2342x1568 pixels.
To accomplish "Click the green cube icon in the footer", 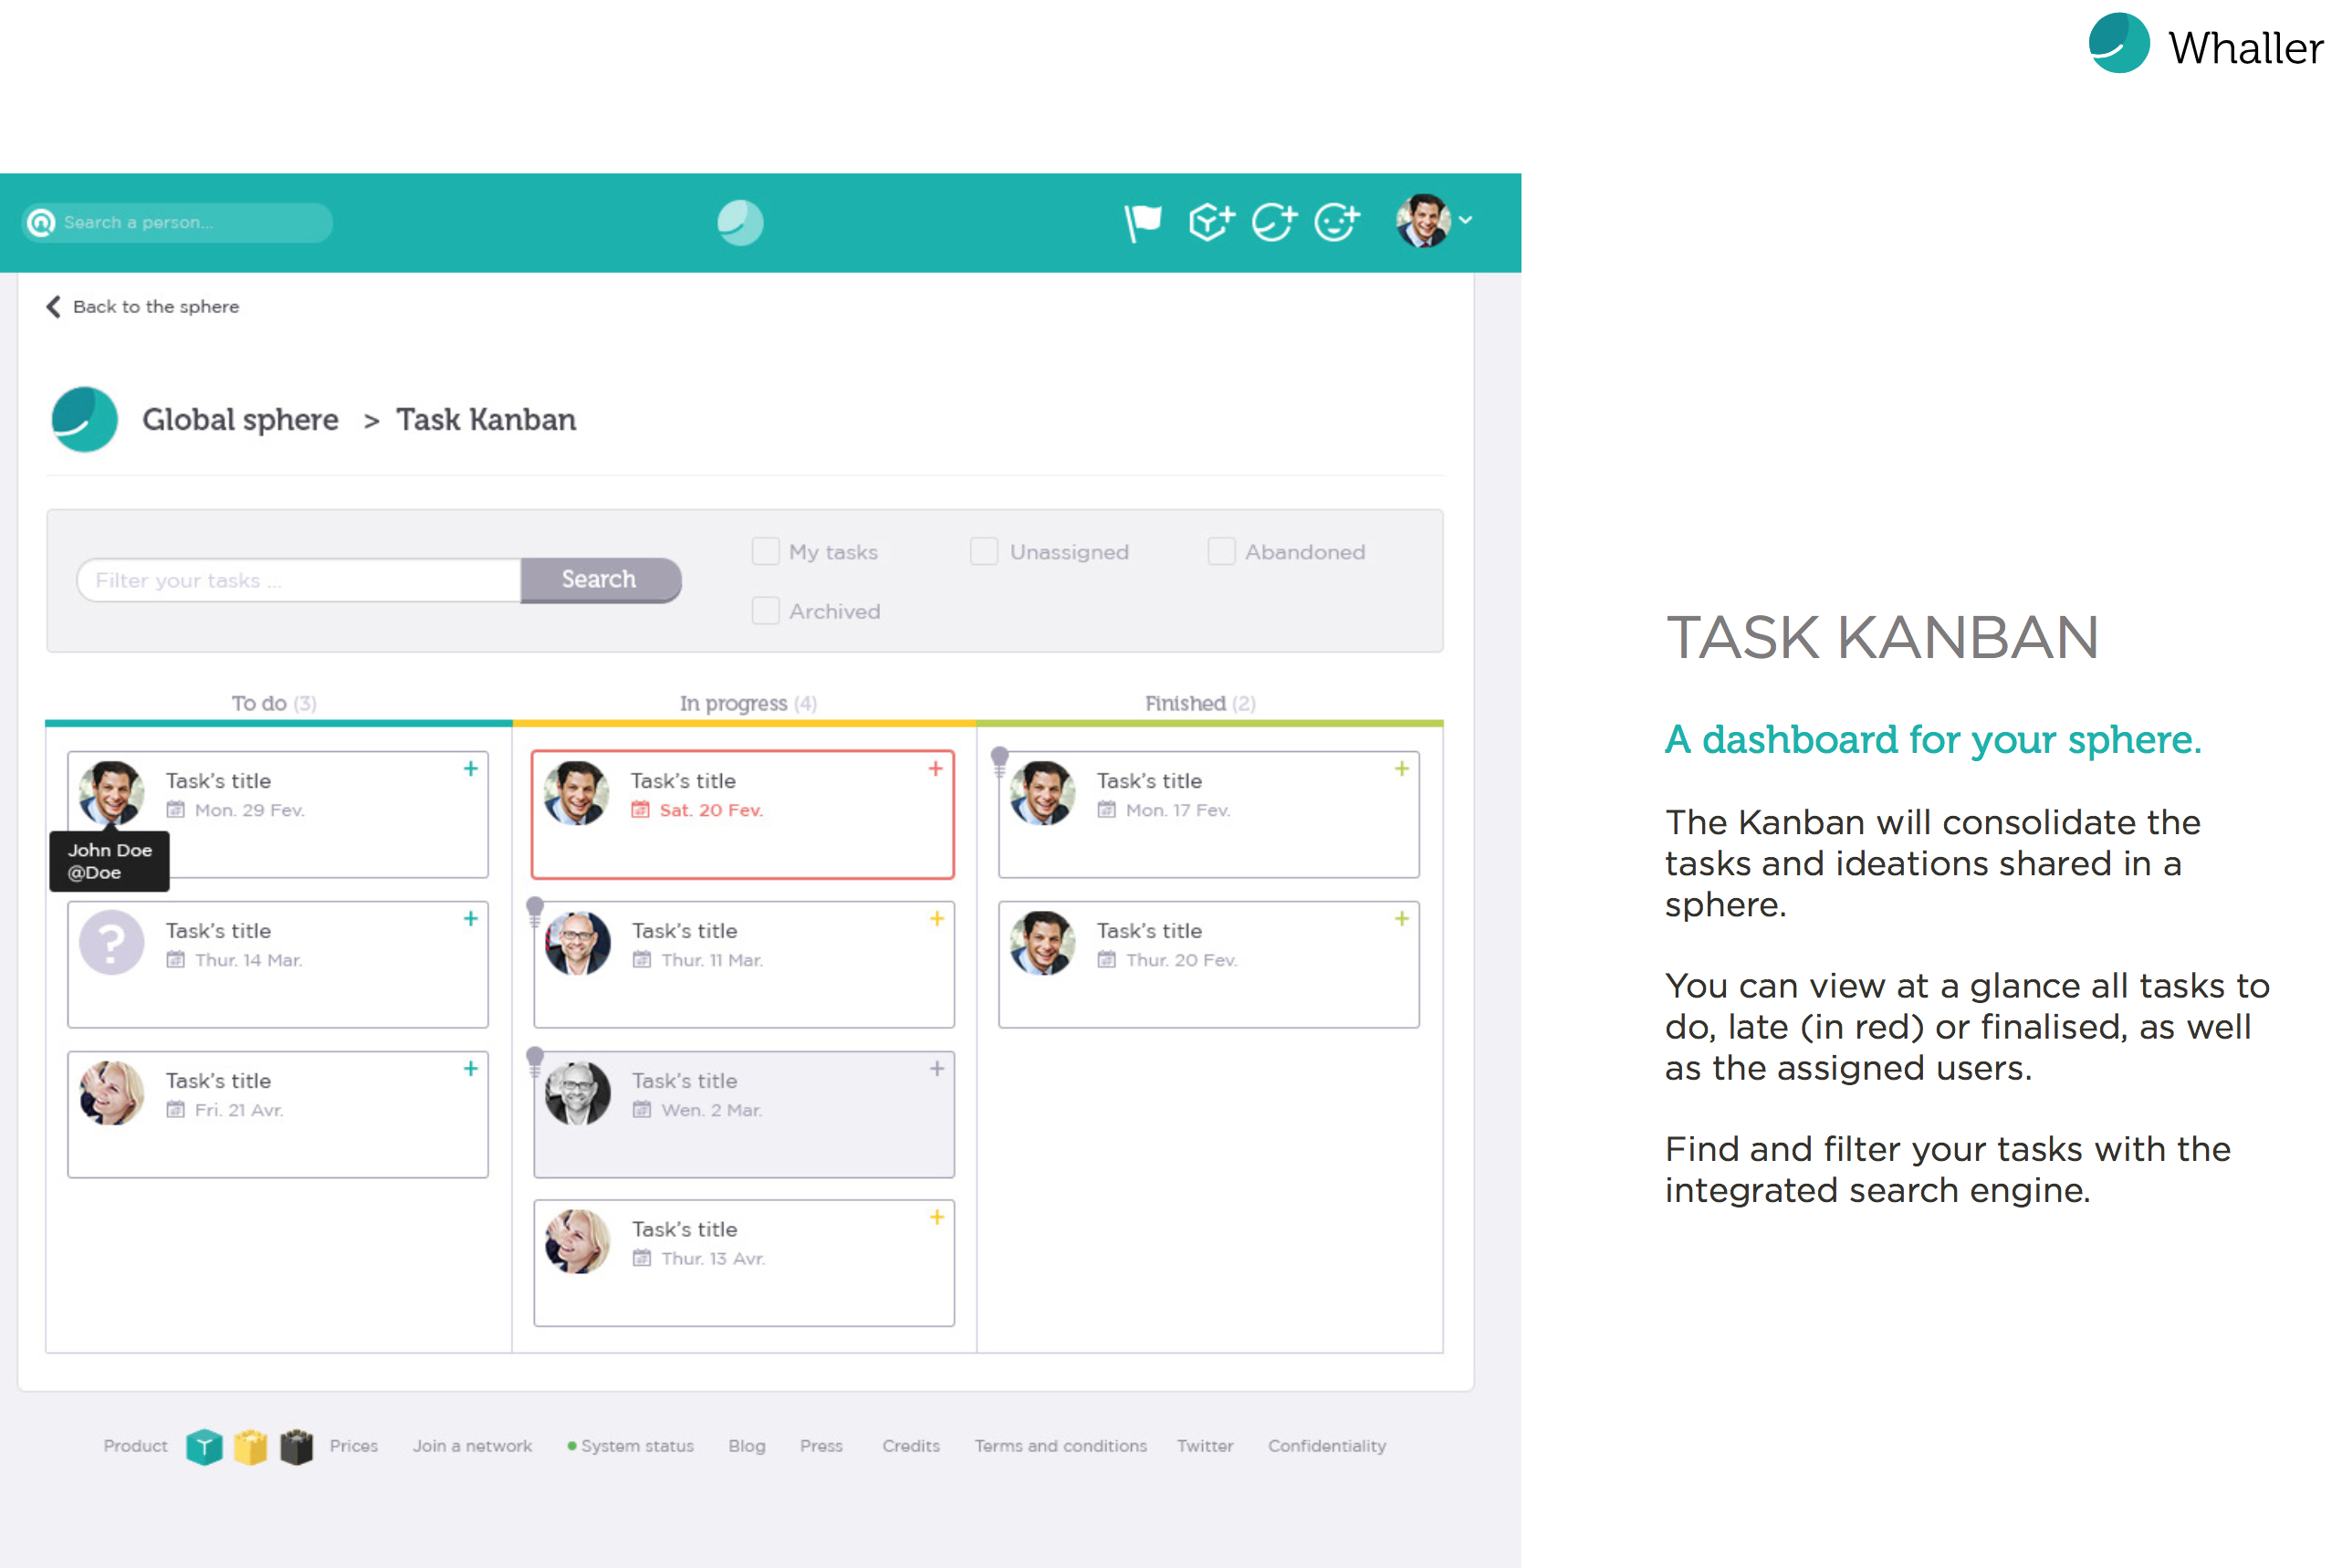I will pos(204,1446).
